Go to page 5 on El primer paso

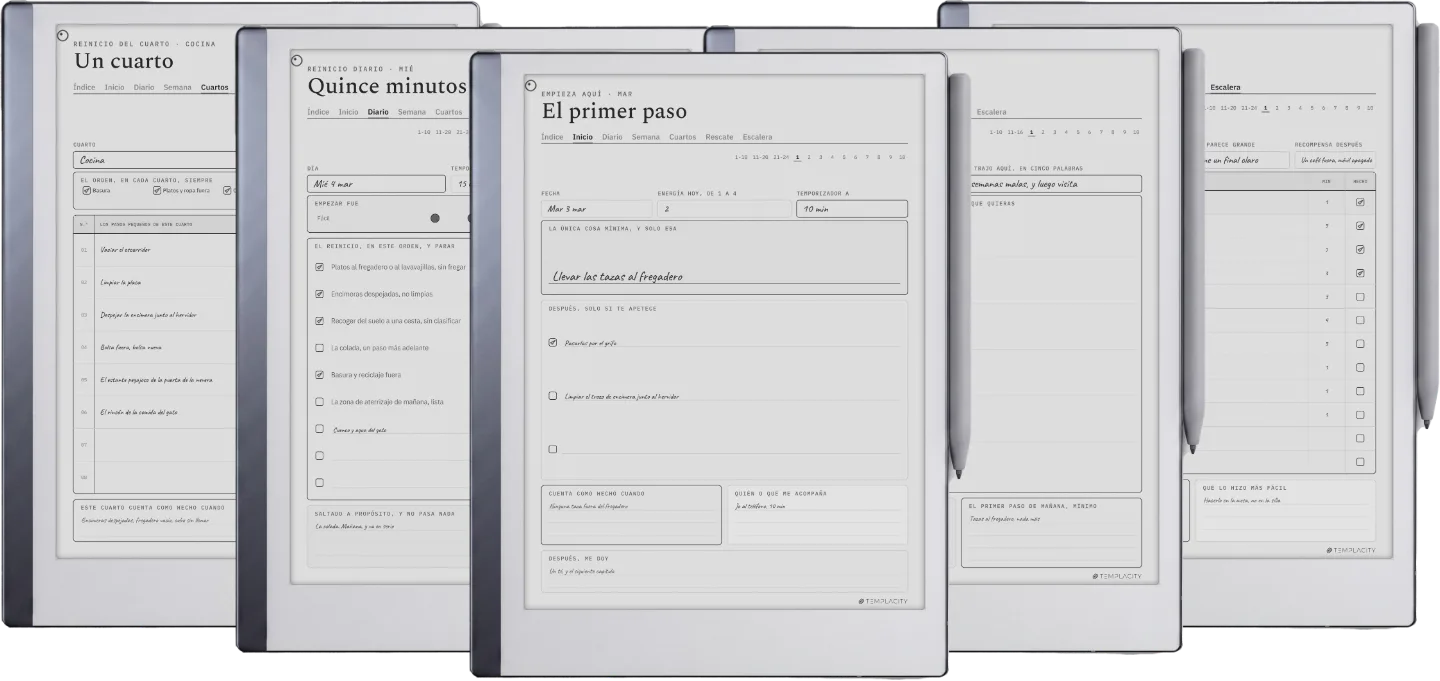[844, 157]
